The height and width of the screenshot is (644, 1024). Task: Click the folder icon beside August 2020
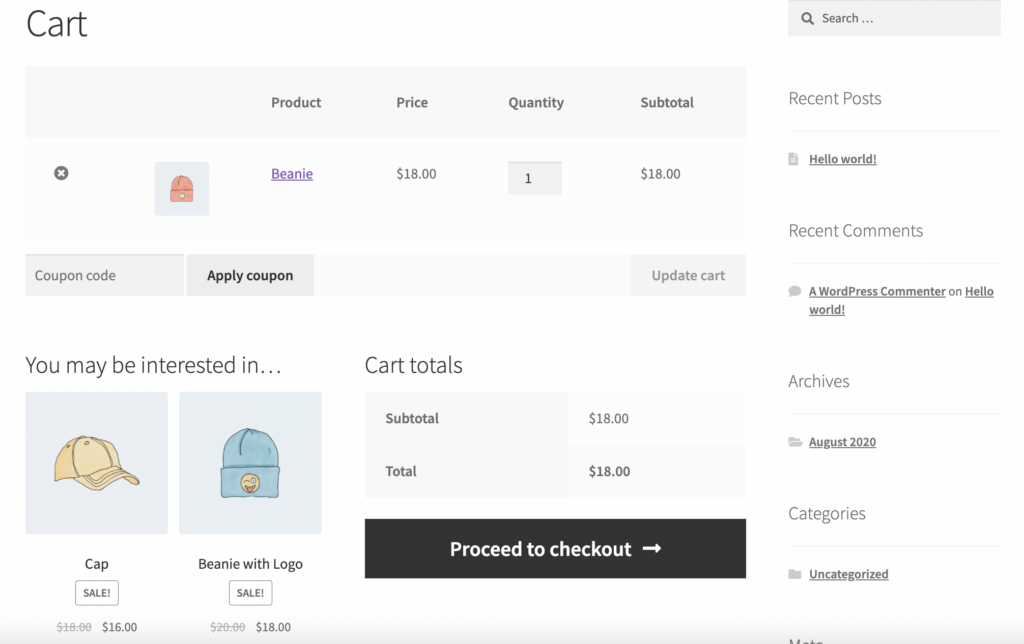coord(795,442)
